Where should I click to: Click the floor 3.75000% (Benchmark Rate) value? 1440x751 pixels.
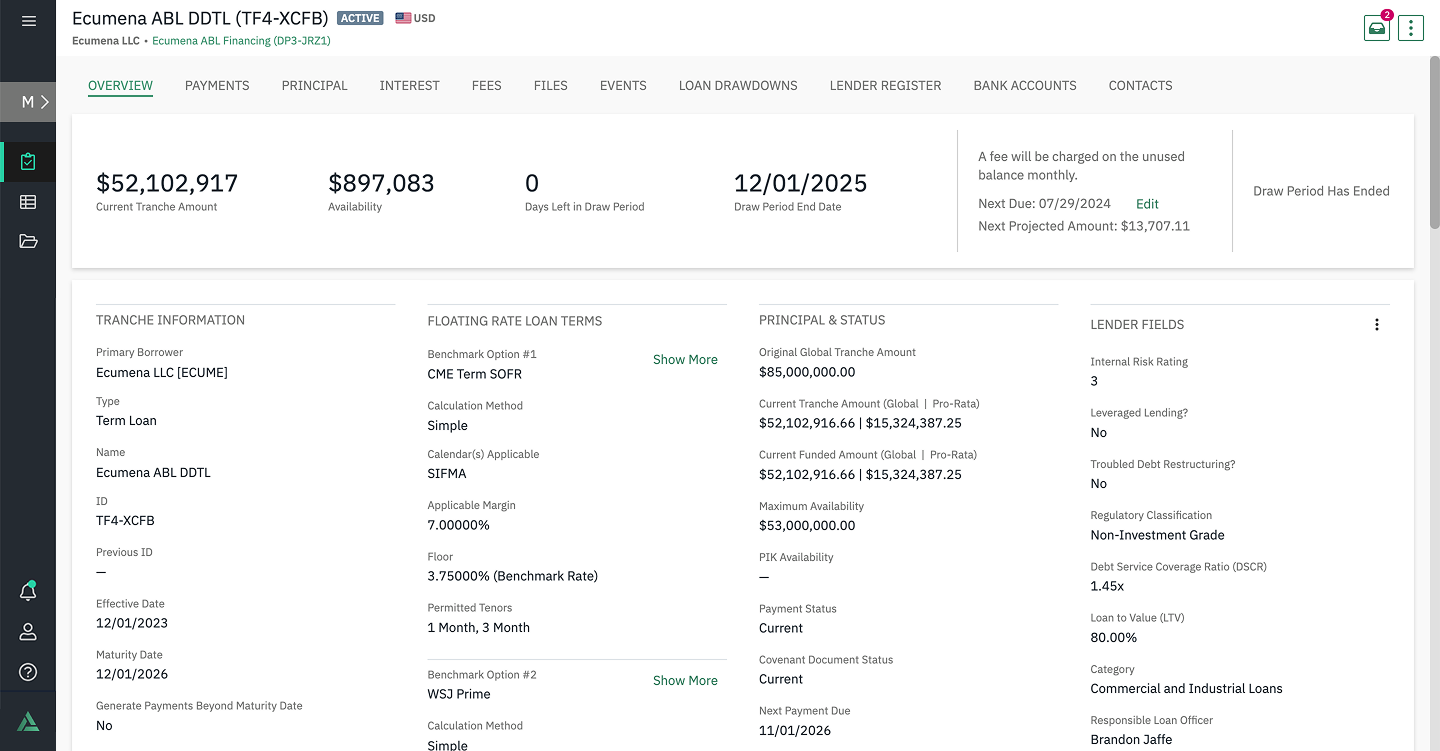(x=512, y=576)
